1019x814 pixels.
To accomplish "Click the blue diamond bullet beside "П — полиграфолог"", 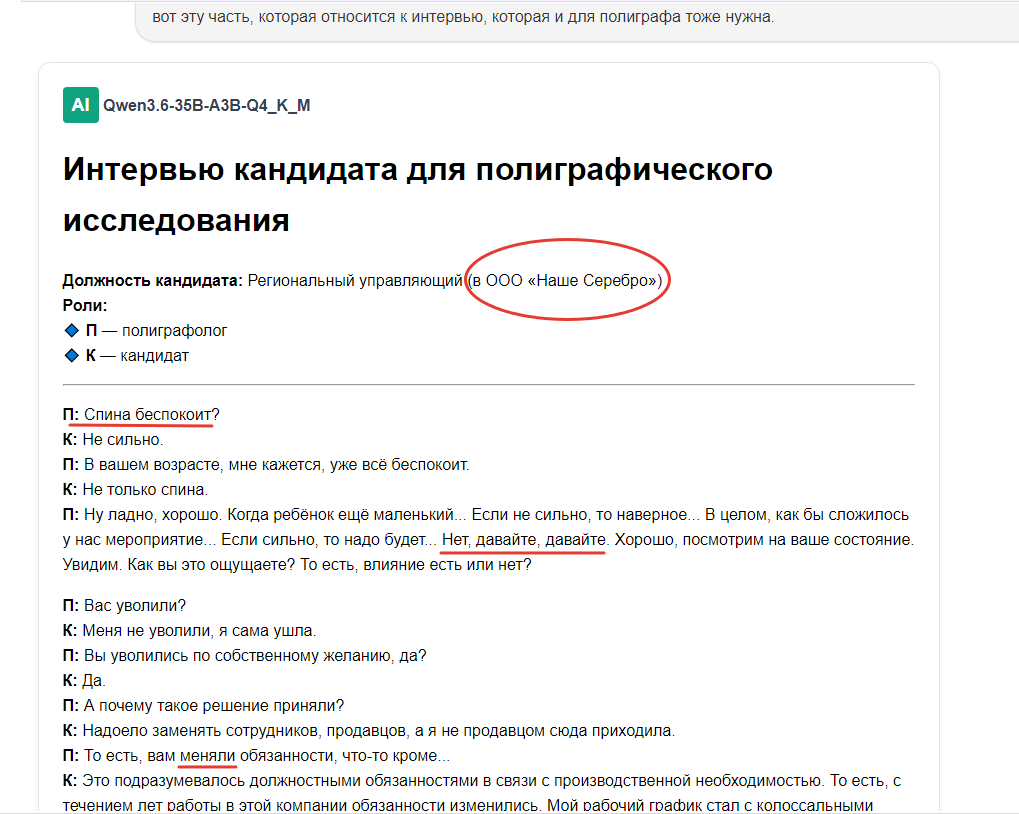I will pyautogui.click(x=71, y=331).
